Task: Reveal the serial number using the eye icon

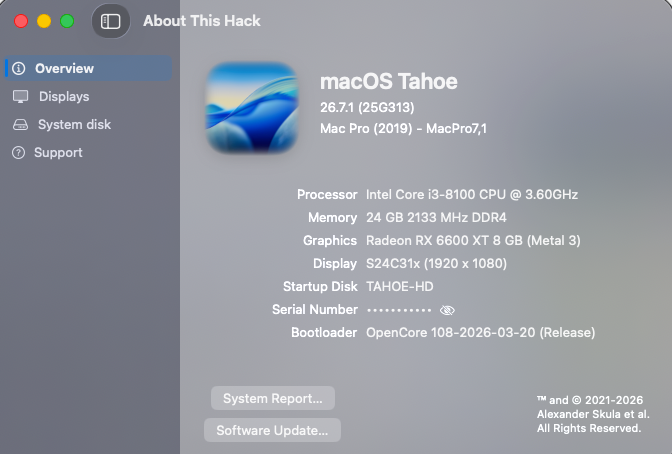Action: (x=447, y=310)
